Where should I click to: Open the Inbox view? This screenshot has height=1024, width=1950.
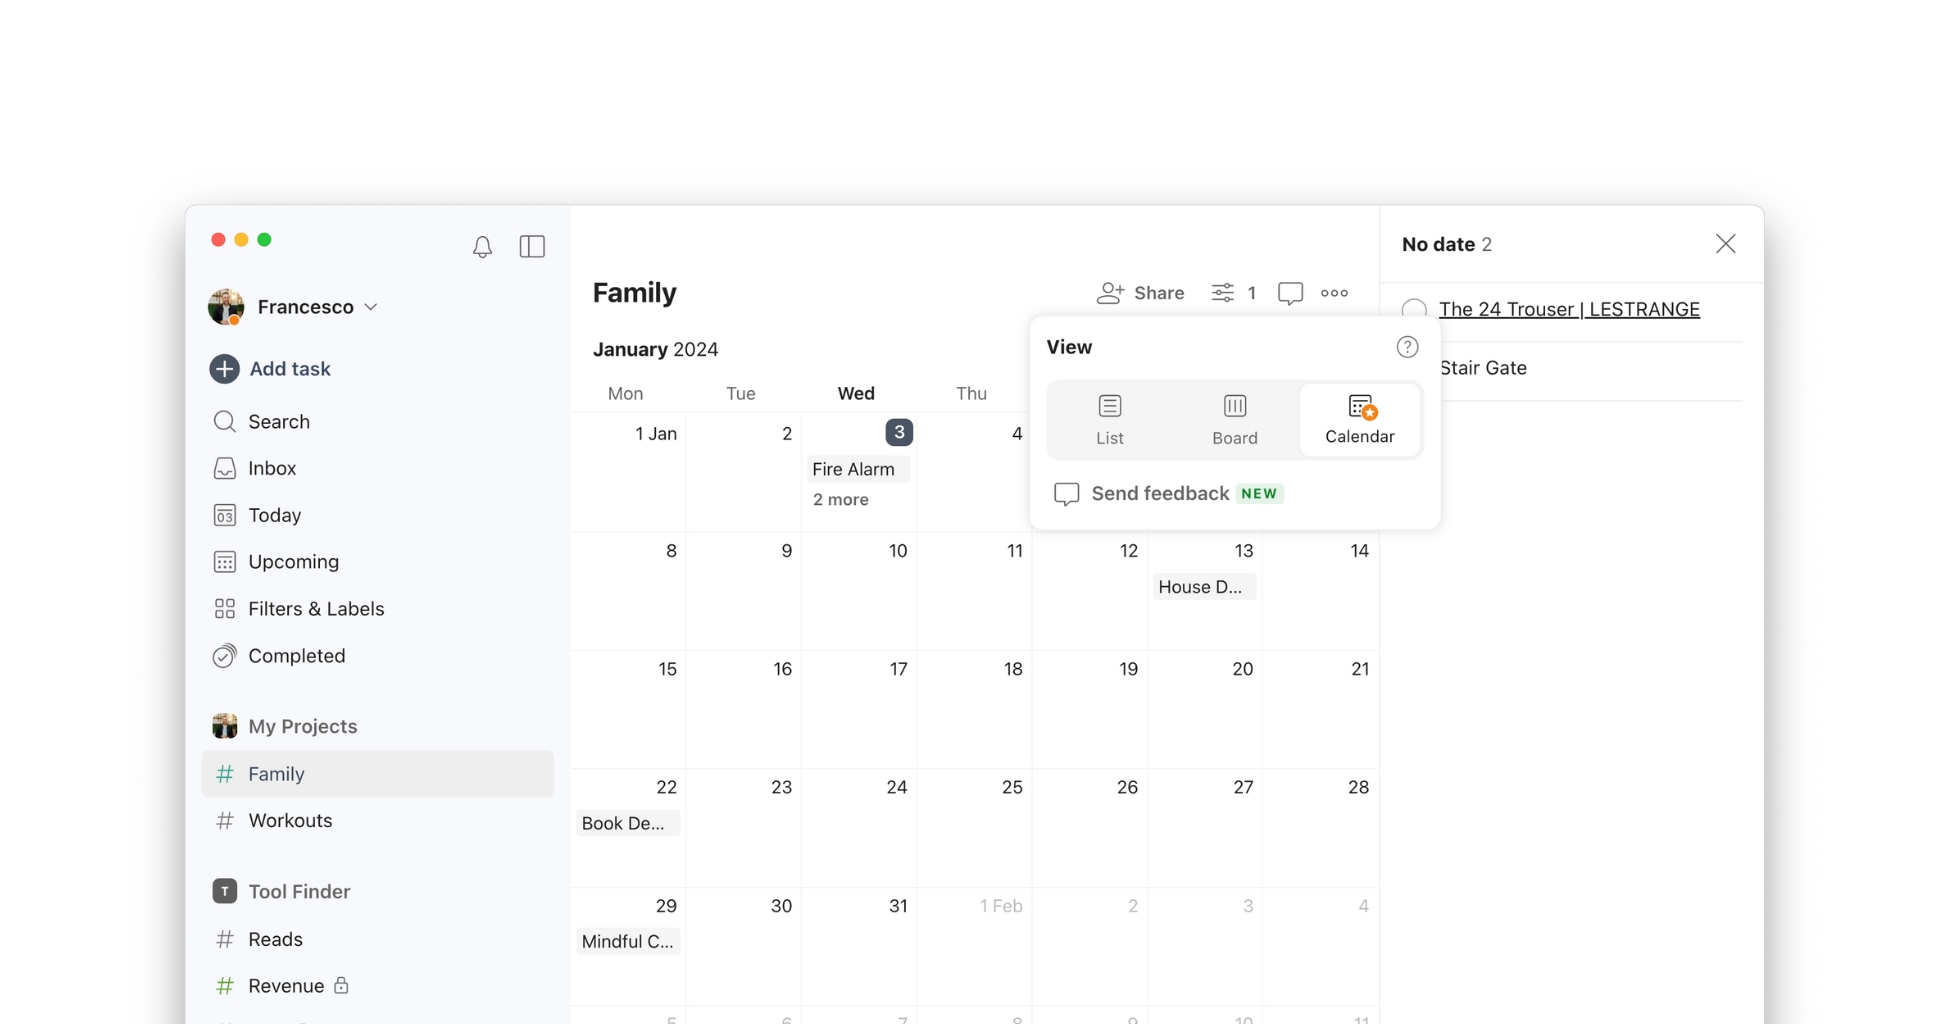[272, 467]
